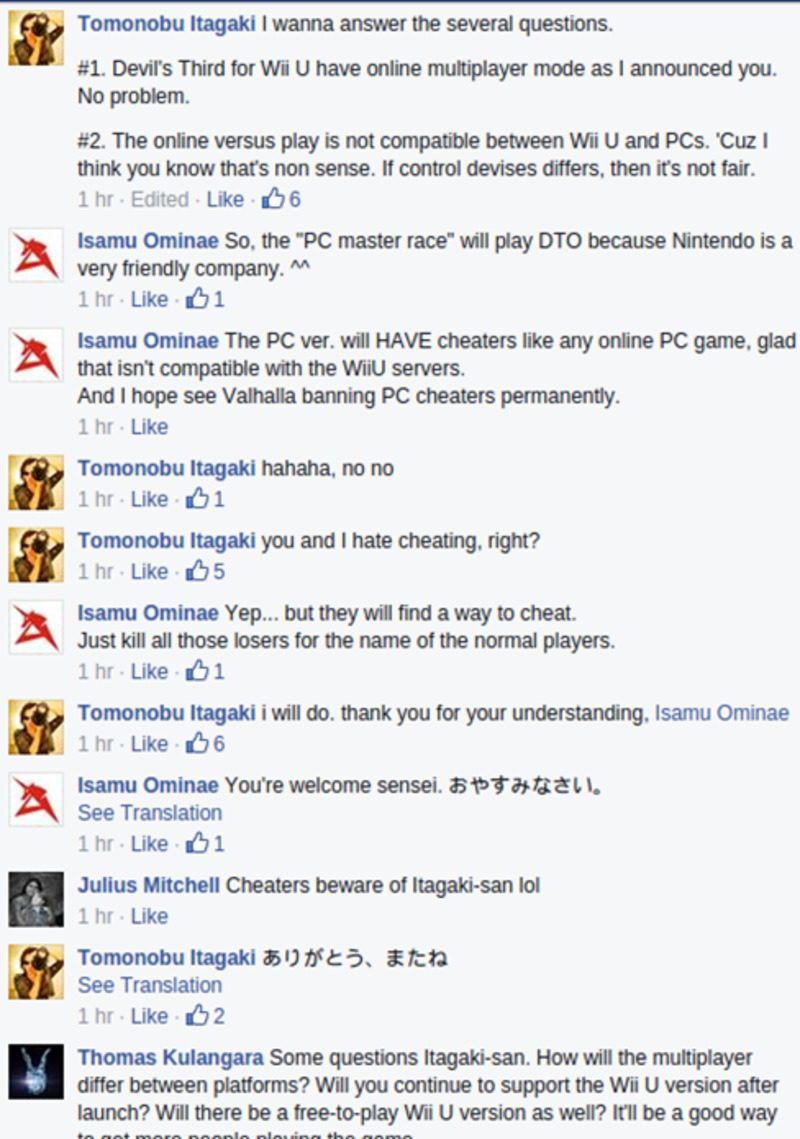Viewport: 800px width, 1139px height.
Task: Click thumbs-up icon on "You're welcome sensei" comment
Action: 197,843
